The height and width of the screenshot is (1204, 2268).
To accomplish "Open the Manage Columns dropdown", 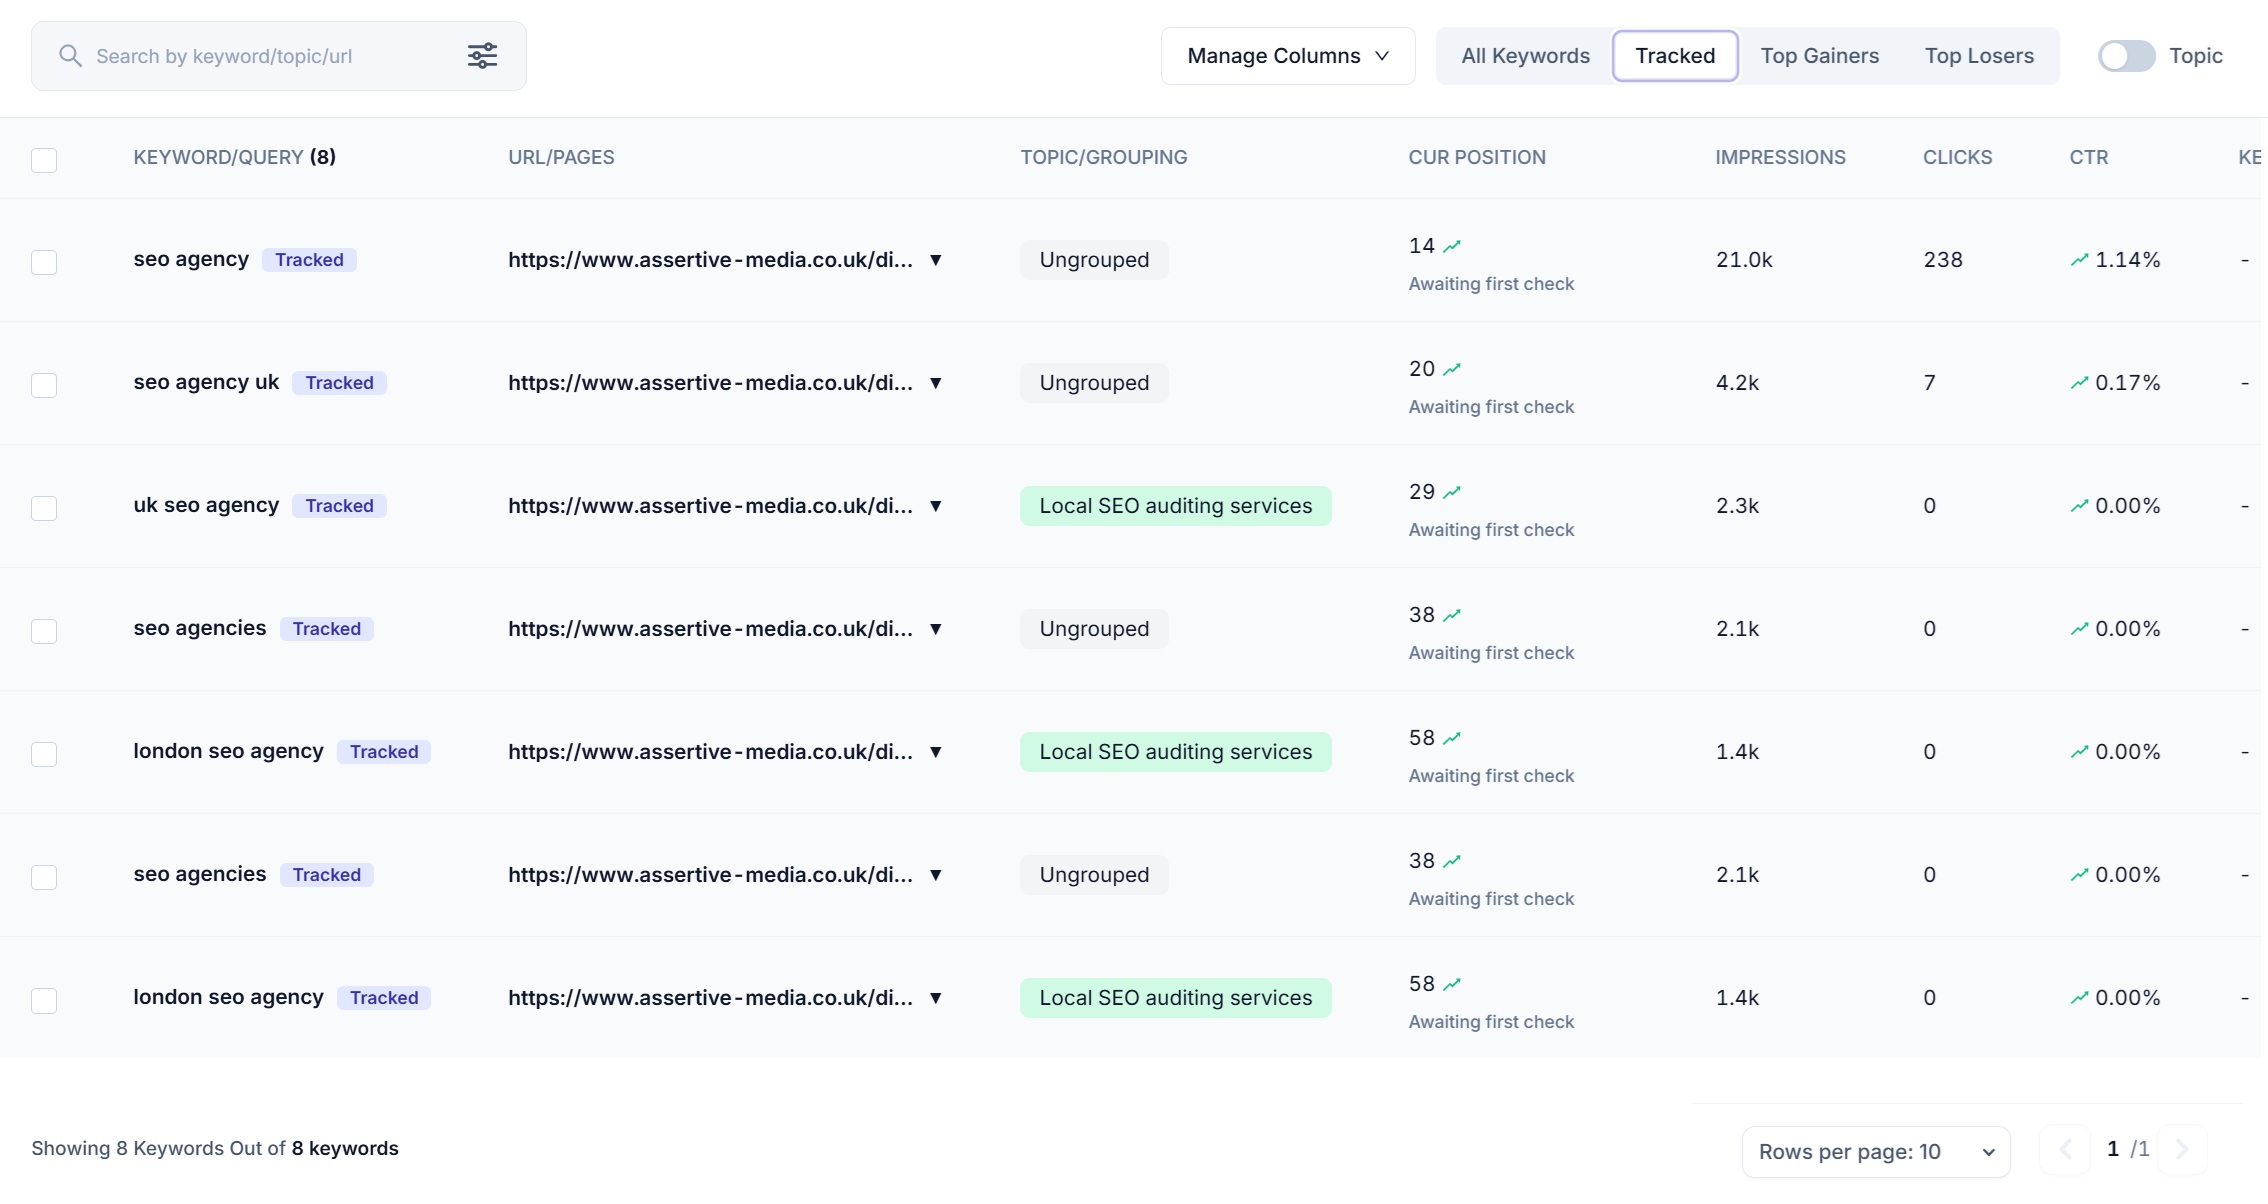I will [x=1288, y=56].
